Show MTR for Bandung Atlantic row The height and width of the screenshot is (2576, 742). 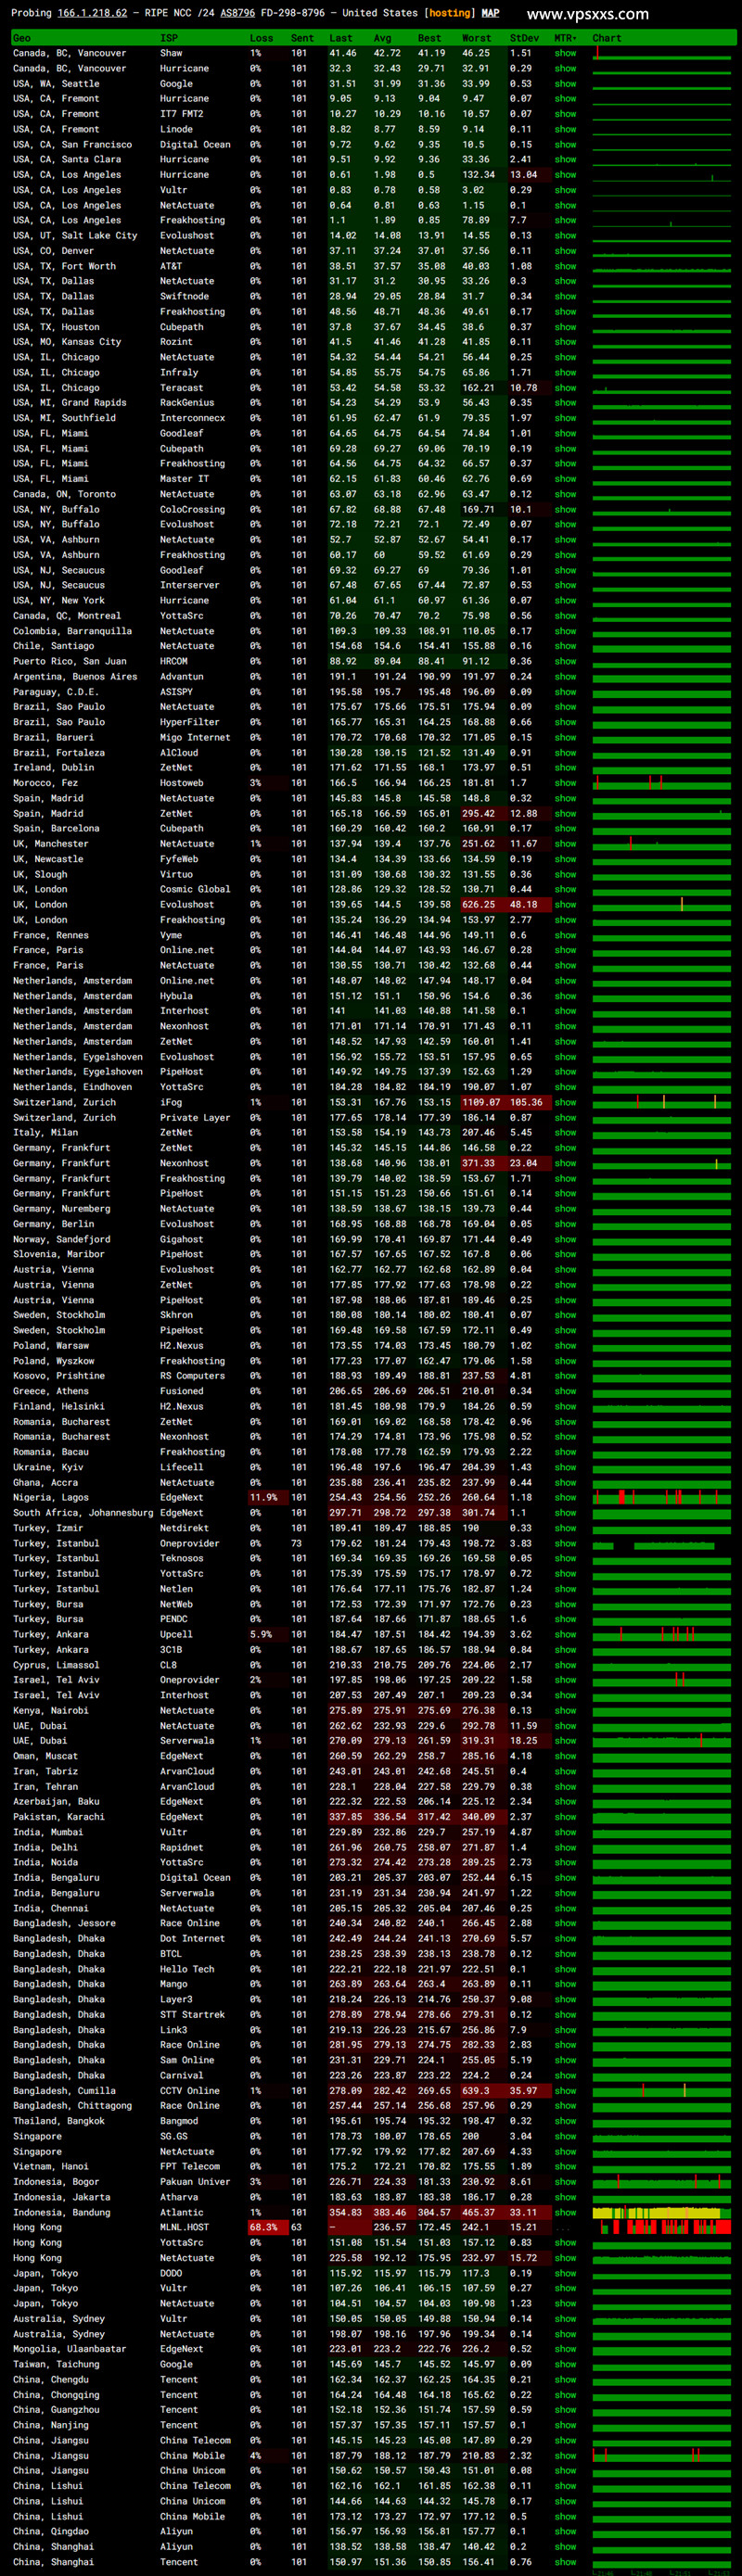pyautogui.click(x=566, y=2212)
